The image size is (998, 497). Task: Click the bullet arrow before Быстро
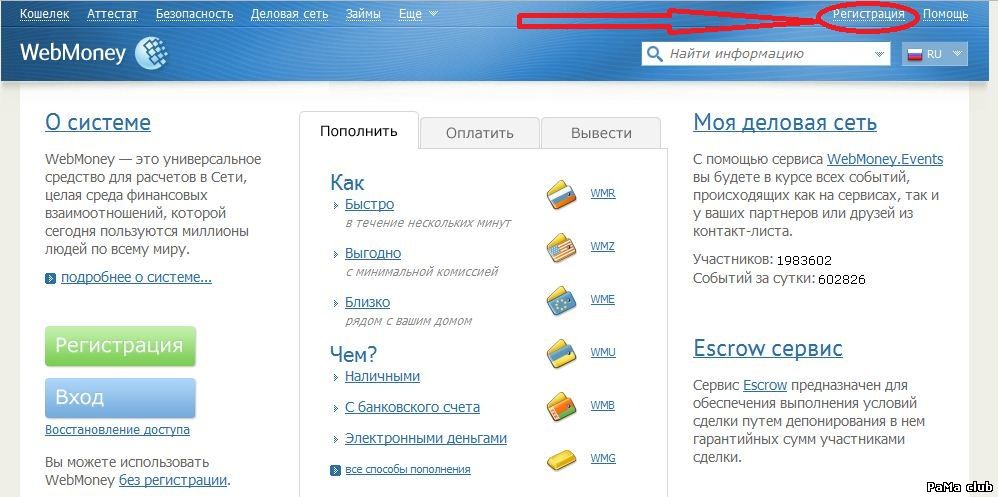[x=336, y=206]
